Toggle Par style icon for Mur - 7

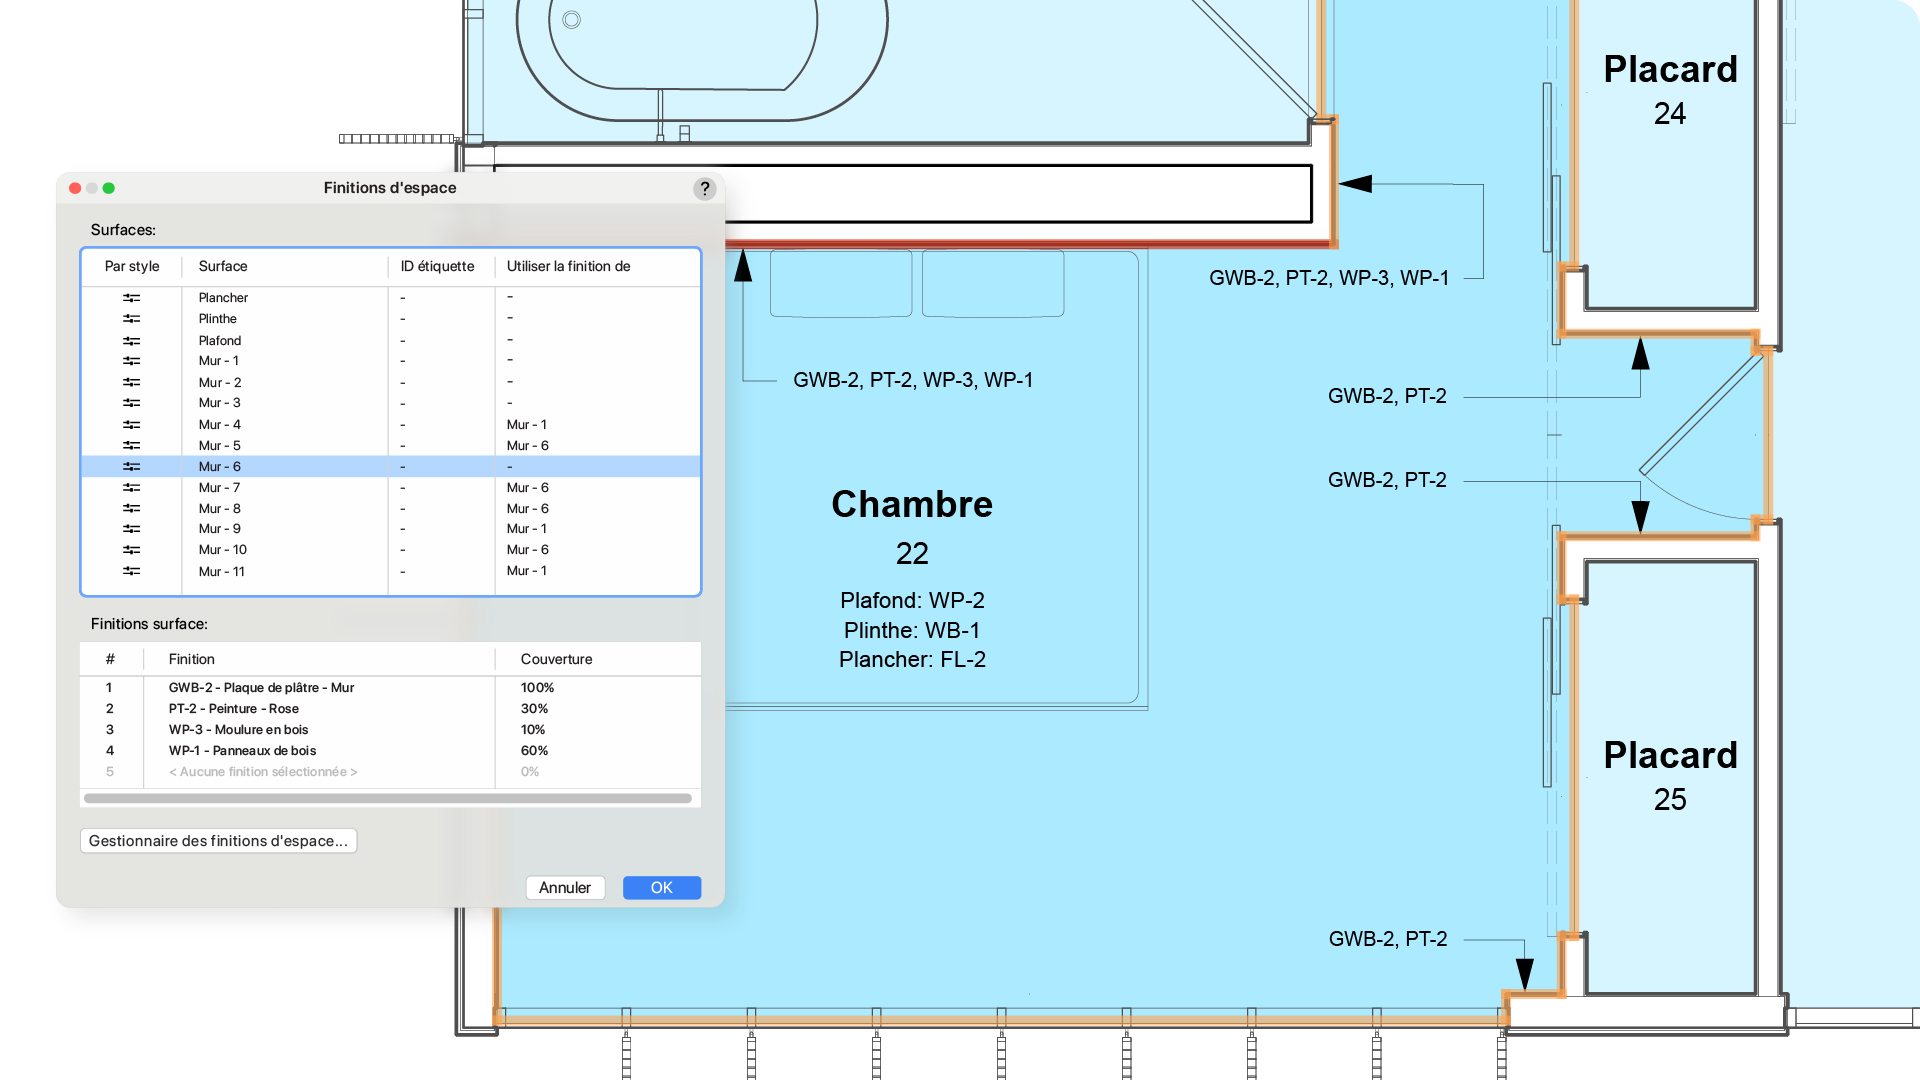[131, 488]
